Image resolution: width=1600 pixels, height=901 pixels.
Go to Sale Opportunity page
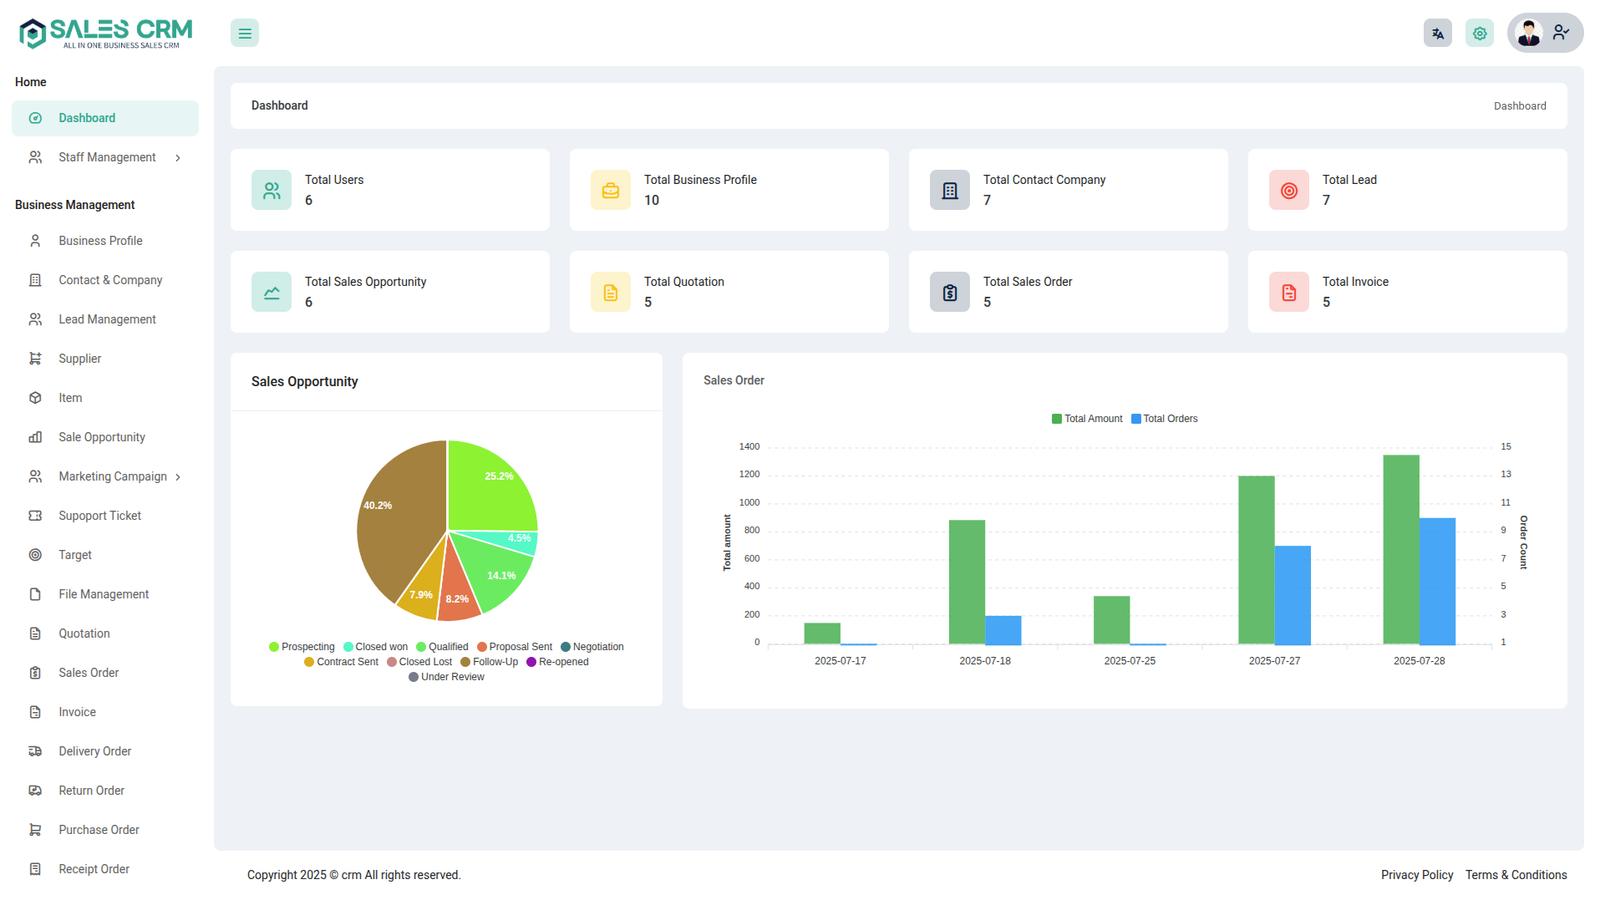pos(101,437)
